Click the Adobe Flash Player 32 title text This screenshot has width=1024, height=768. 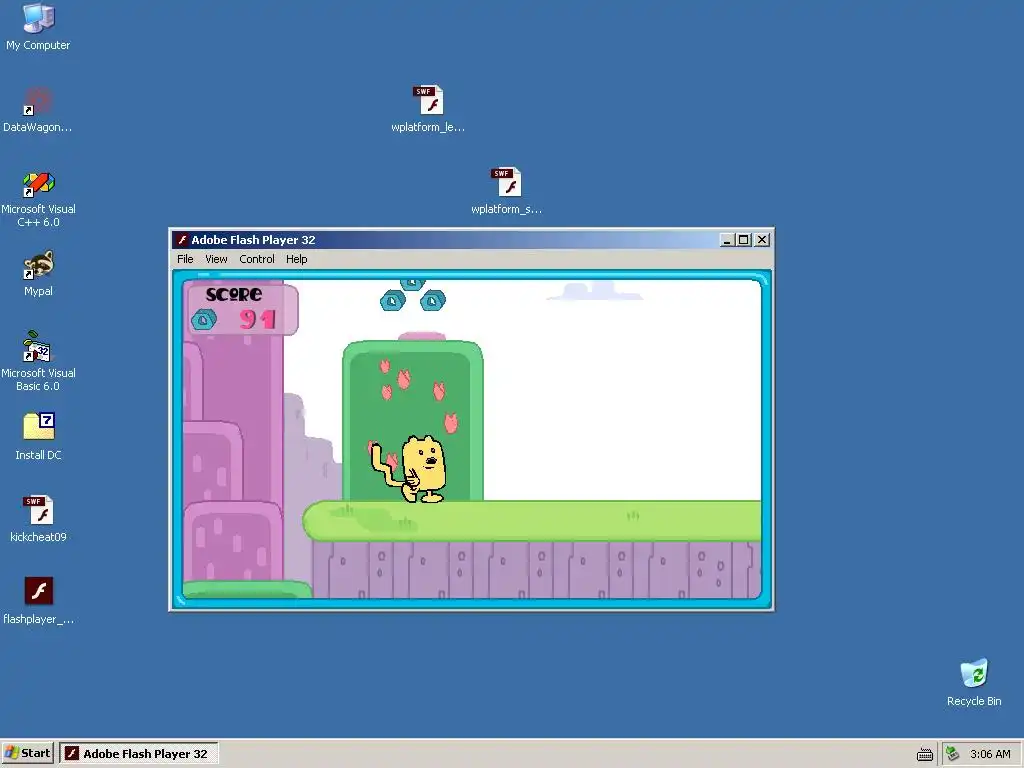[253, 240]
